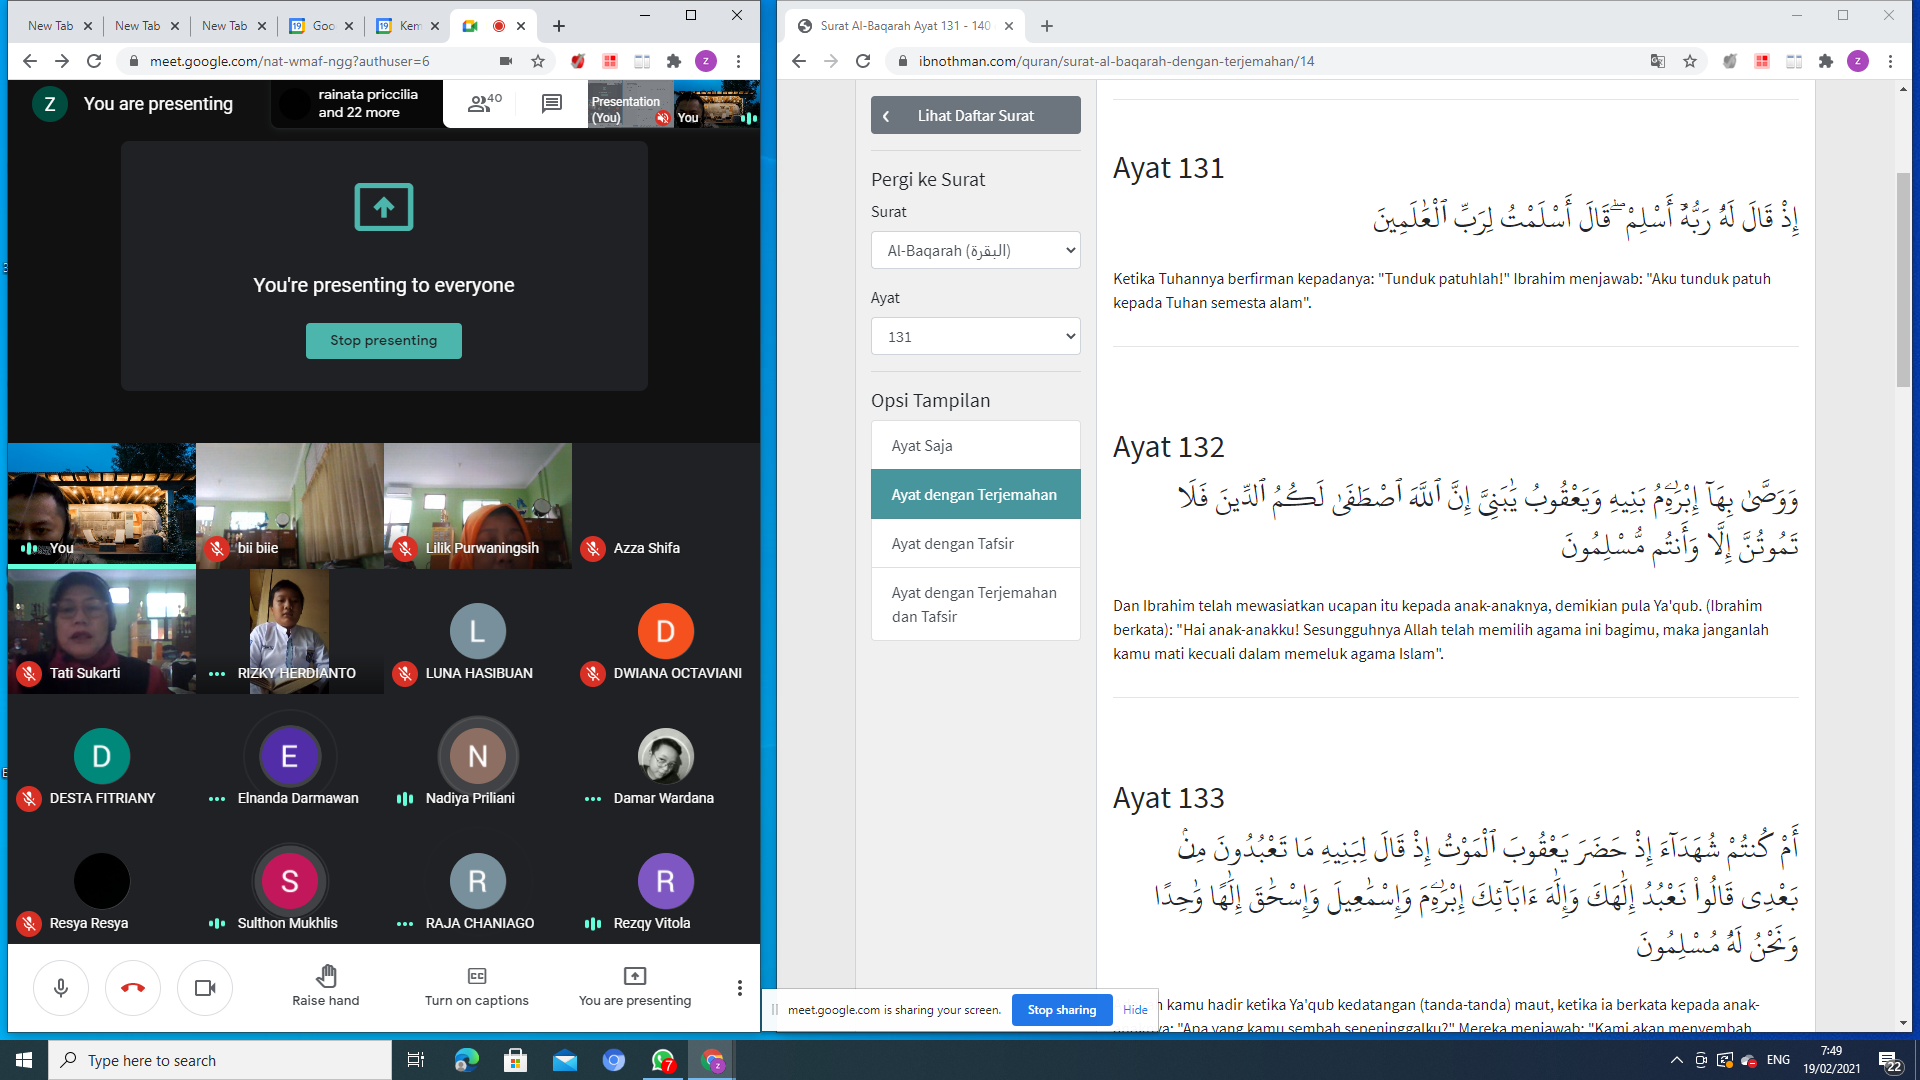Toggle the microphone button in Meet
1920x1080 pixels.
[61, 988]
